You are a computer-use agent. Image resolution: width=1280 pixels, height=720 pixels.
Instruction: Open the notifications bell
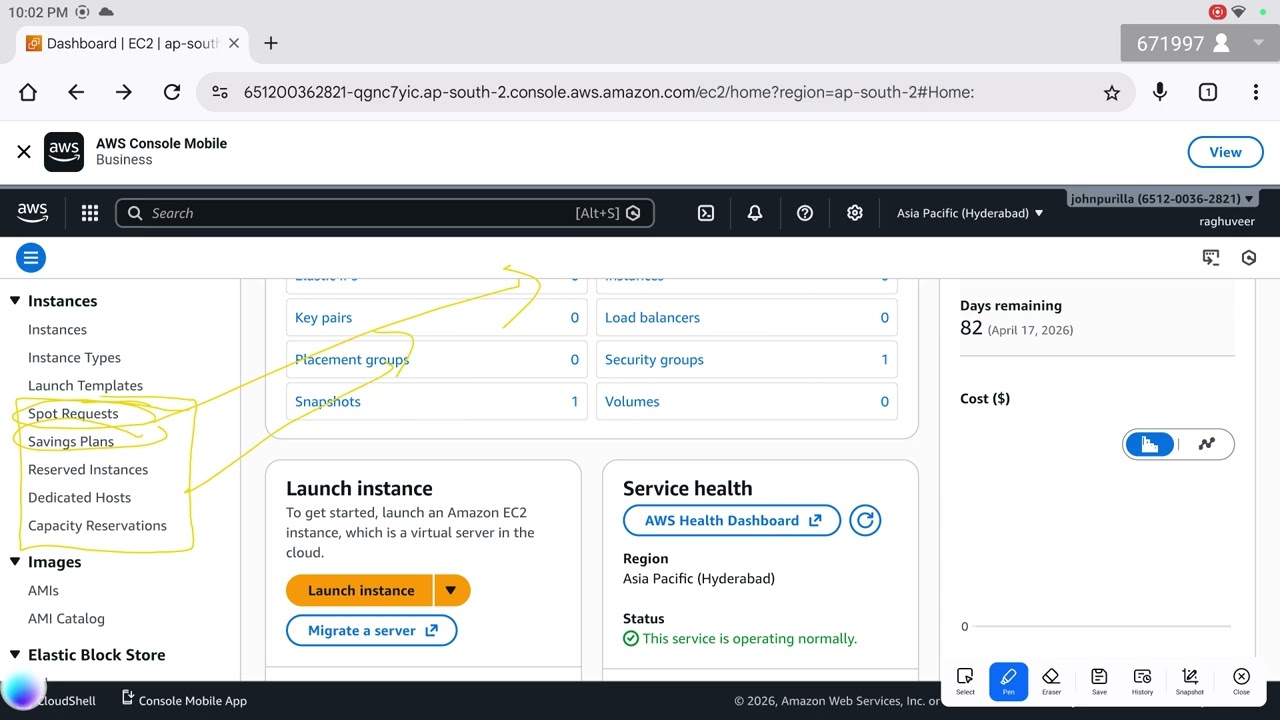tap(755, 213)
